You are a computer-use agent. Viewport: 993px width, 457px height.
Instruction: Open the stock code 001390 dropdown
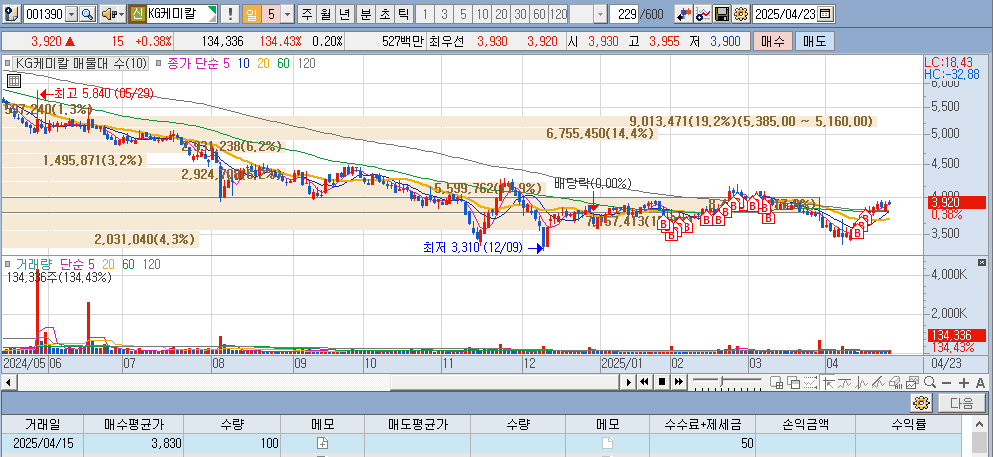(72, 13)
